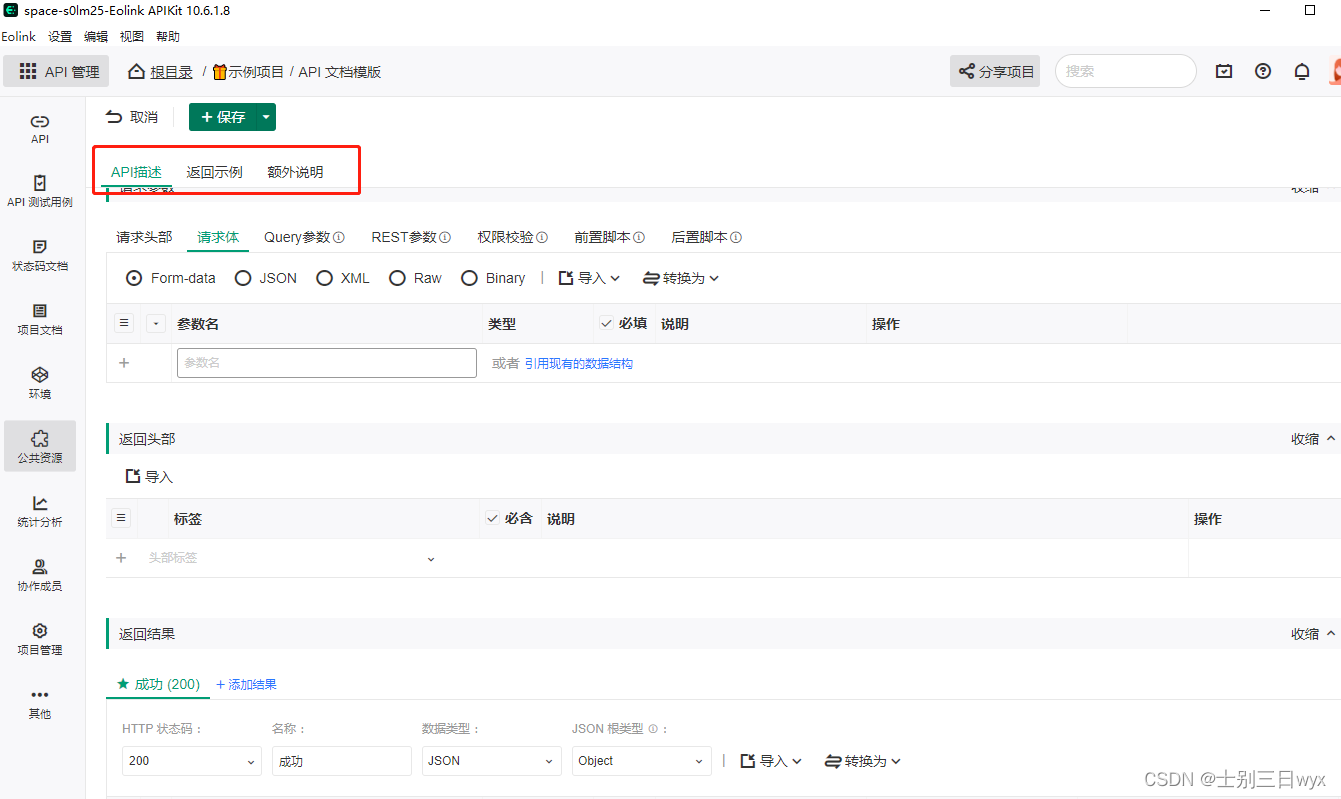Open 状态码文档 sidebar item
The height and width of the screenshot is (799, 1341).
point(40,255)
